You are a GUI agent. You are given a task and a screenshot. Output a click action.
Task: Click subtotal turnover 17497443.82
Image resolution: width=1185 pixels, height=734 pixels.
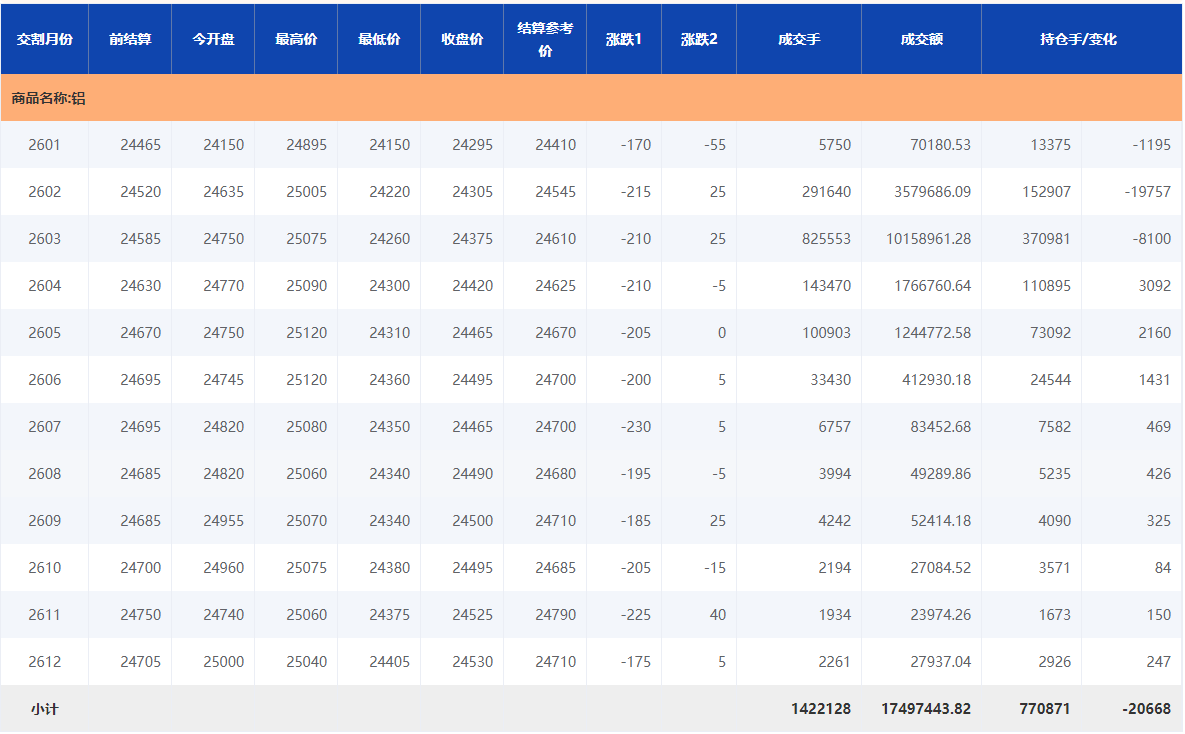(925, 709)
